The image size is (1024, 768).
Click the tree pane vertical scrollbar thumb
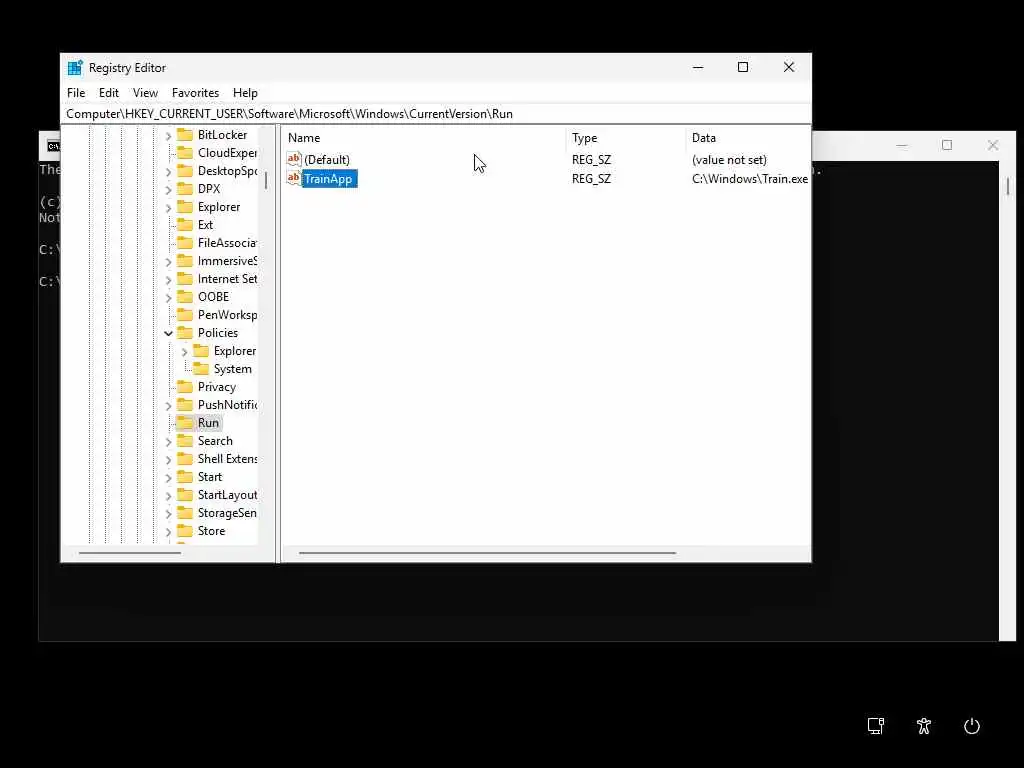(266, 180)
